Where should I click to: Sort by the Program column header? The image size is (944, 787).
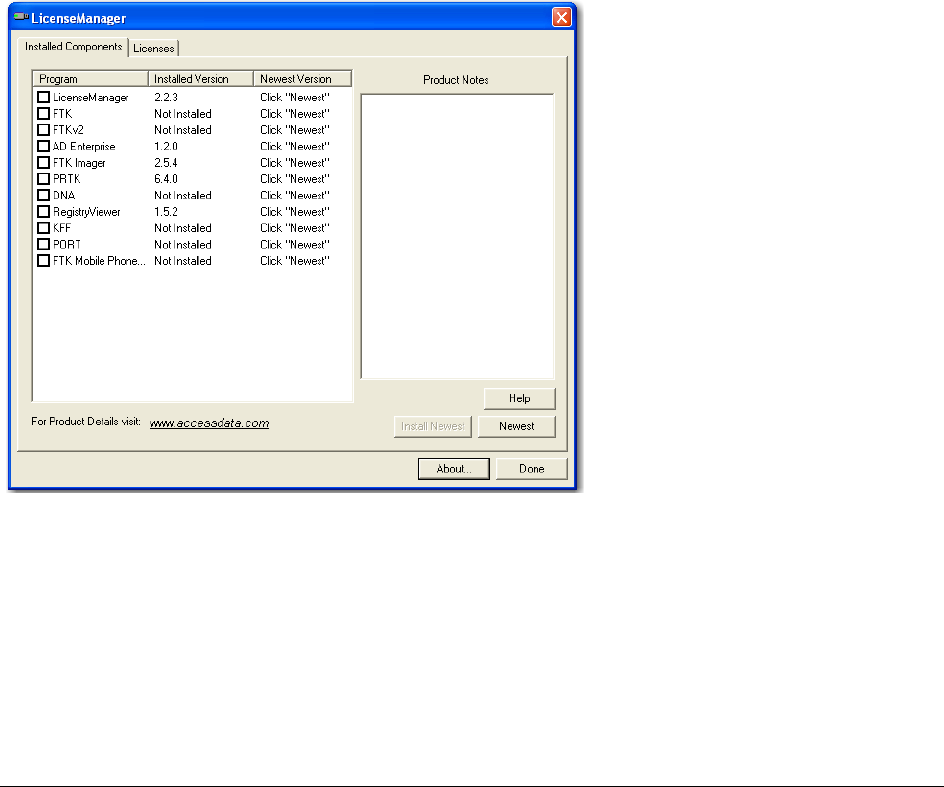90,79
